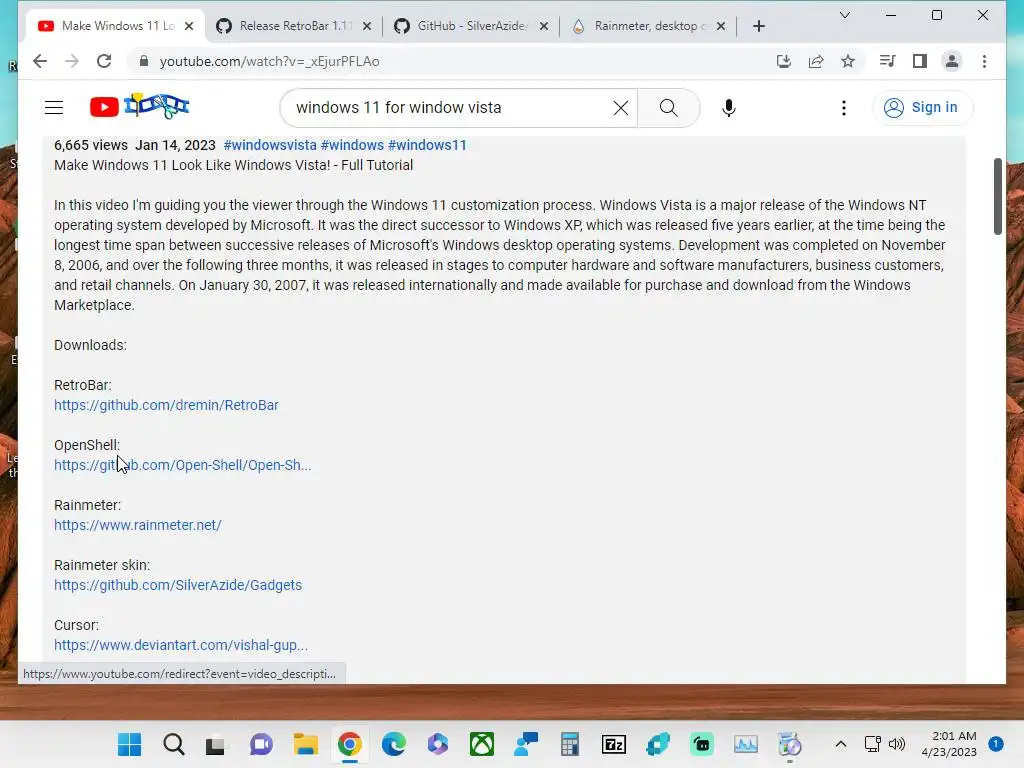Open the tab search chevron dropdown
1024x768 pixels.
(844, 15)
